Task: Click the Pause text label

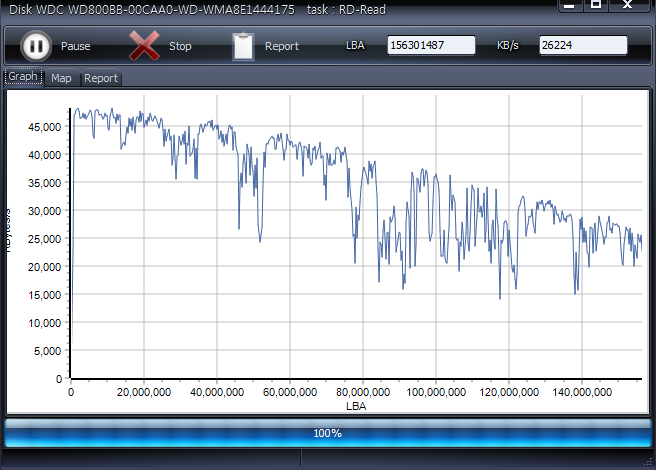Action: (x=75, y=47)
